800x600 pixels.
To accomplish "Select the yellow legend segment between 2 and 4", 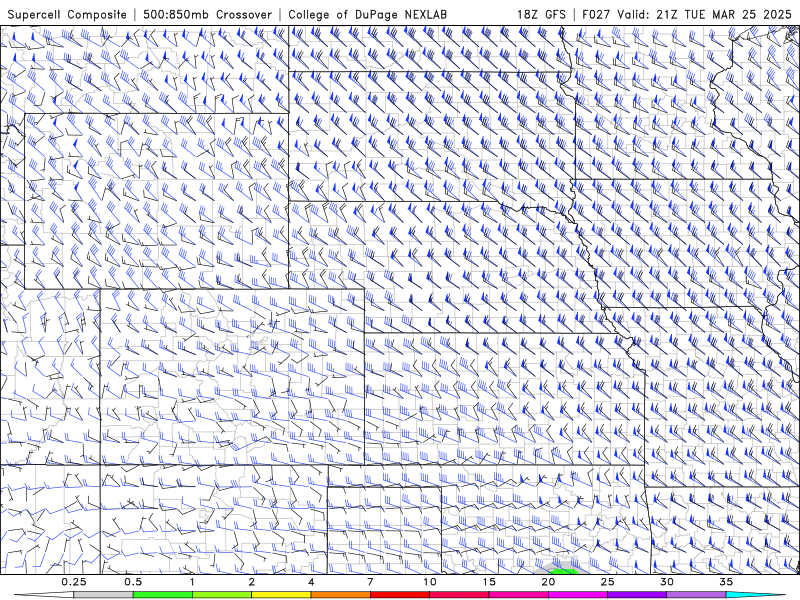I will tap(281, 595).
